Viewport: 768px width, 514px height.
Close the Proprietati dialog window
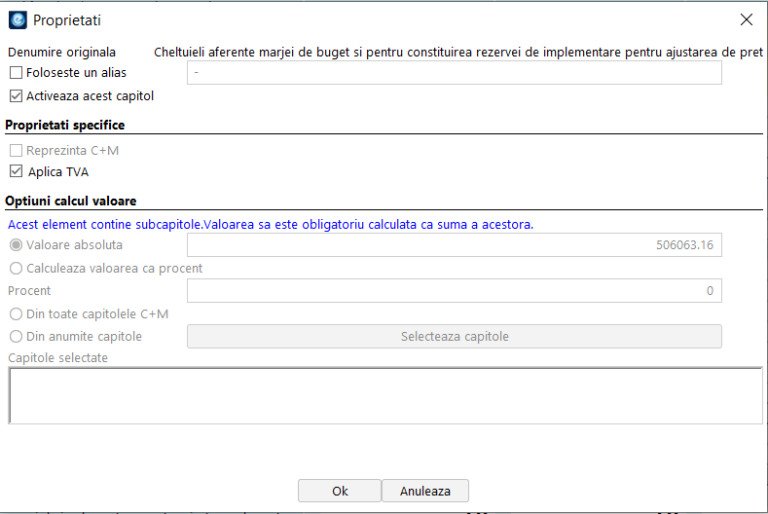(746, 20)
